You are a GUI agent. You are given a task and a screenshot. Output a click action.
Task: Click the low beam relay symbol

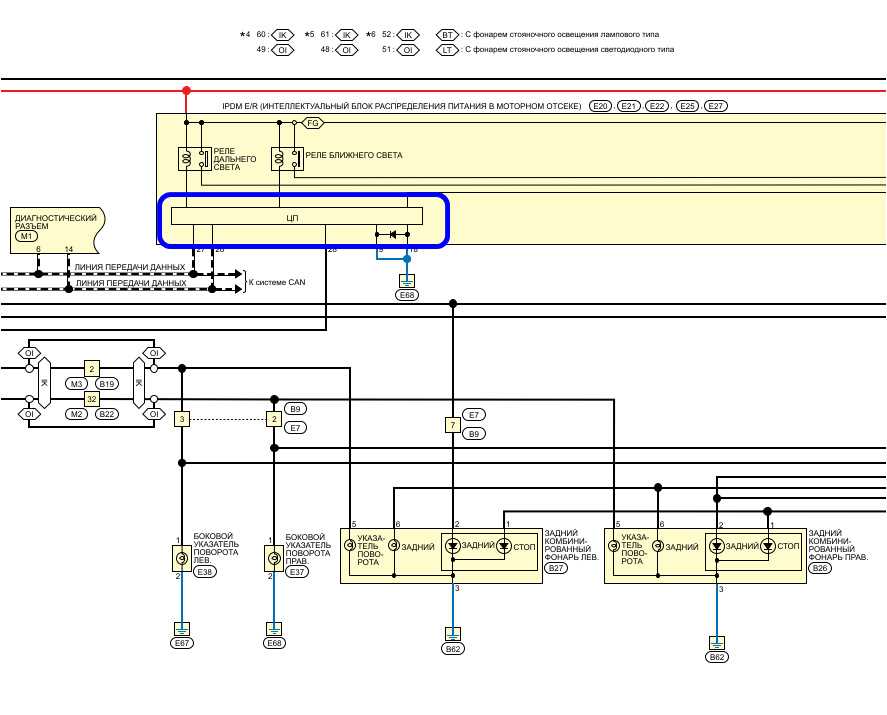pyautogui.click(x=287, y=159)
